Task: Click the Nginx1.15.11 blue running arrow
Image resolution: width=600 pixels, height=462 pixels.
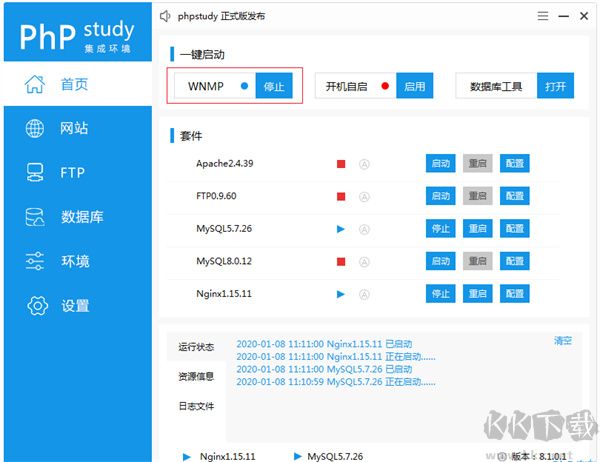Action: click(341, 294)
